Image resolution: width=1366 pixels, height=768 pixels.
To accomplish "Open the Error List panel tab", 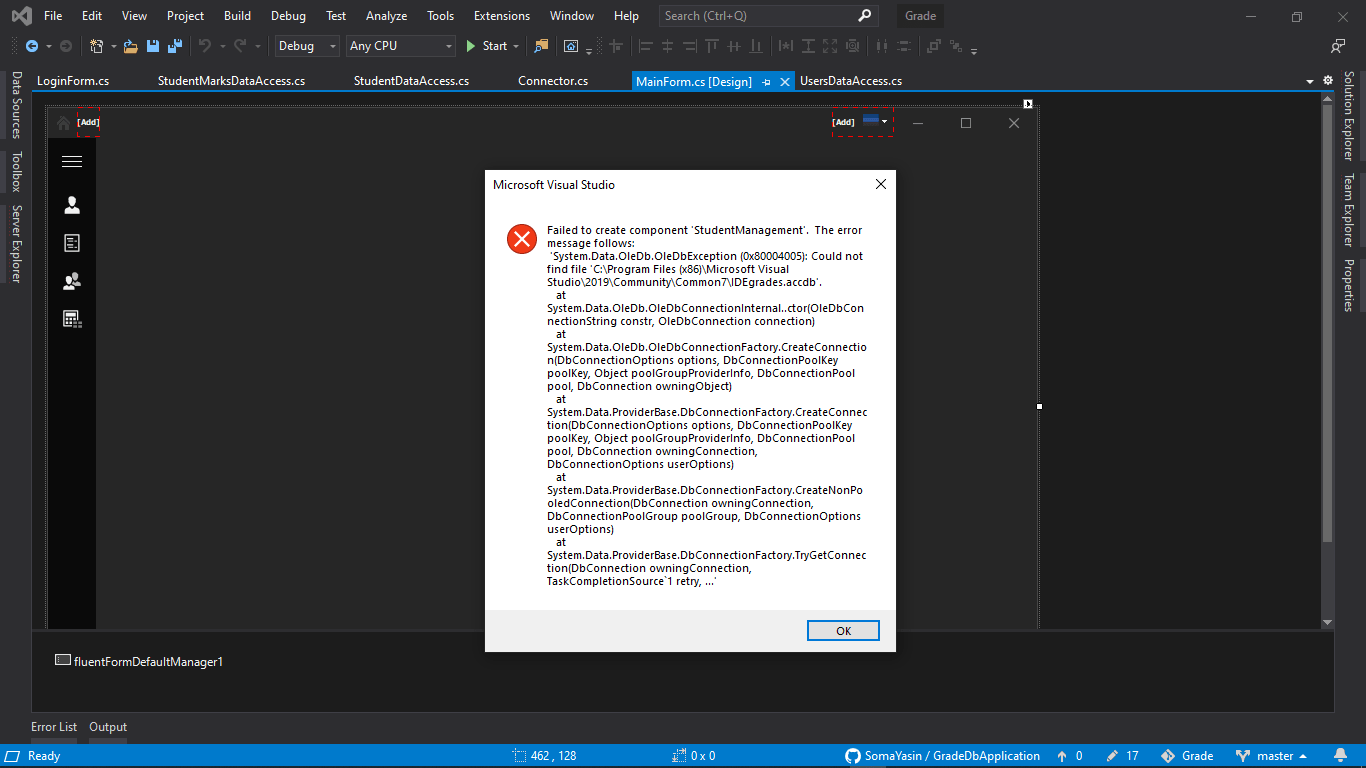I will click(x=54, y=727).
